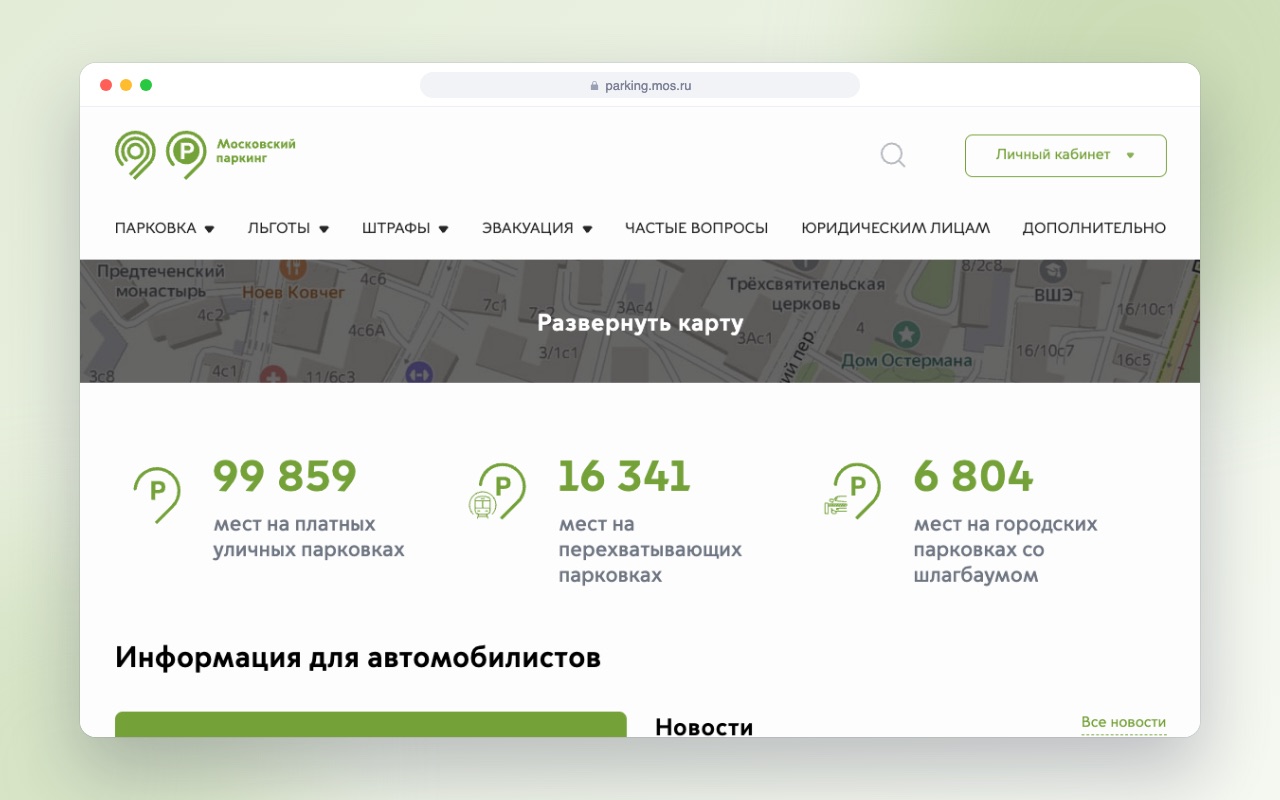Click the ВШЭ education marker on map
The height and width of the screenshot is (800, 1280).
point(1052,269)
